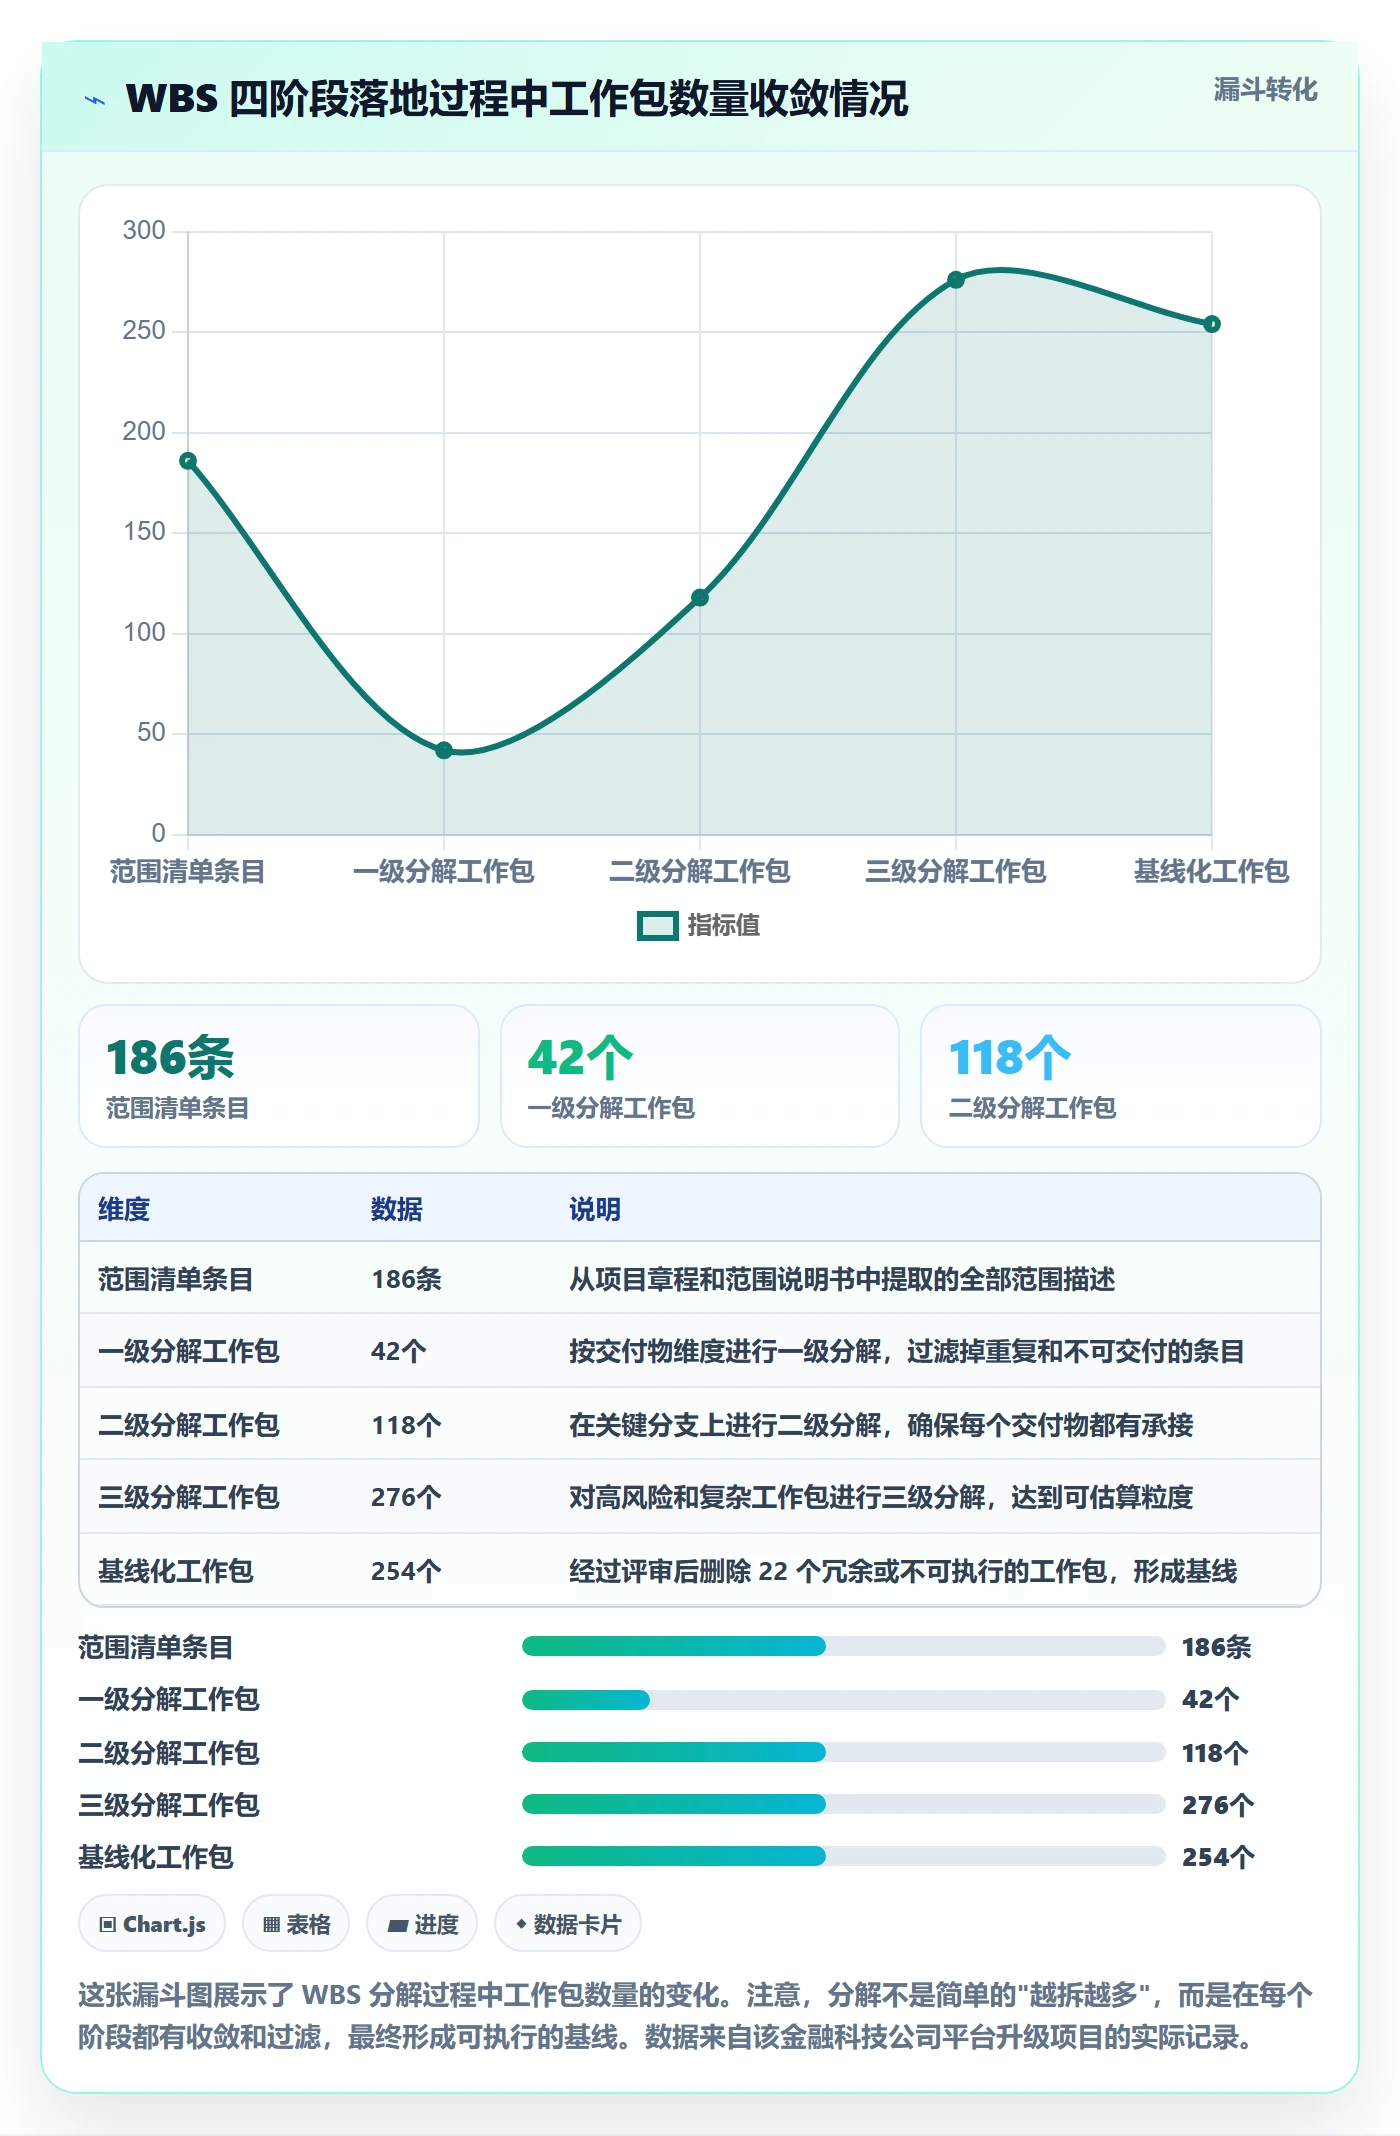Click the grid icon in 表格 tag
1400x2136 pixels.
click(271, 1925)
